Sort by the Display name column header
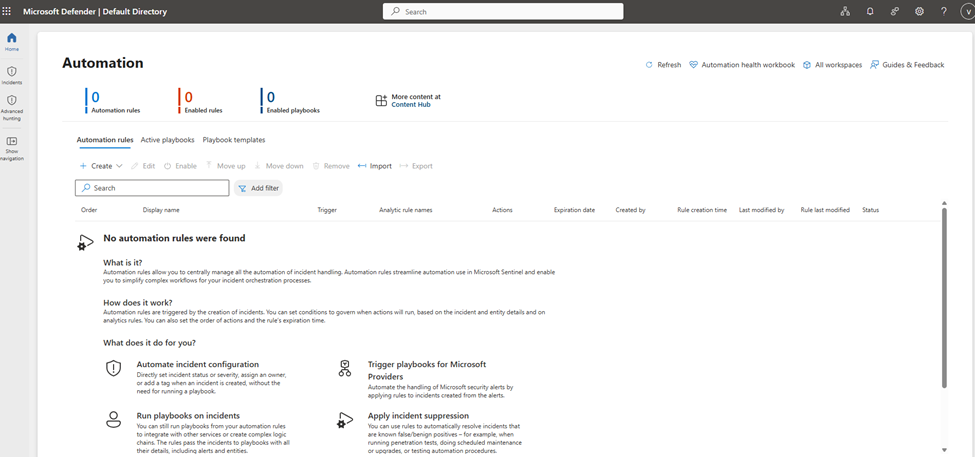975x457 pixels. tap(161, 210)
